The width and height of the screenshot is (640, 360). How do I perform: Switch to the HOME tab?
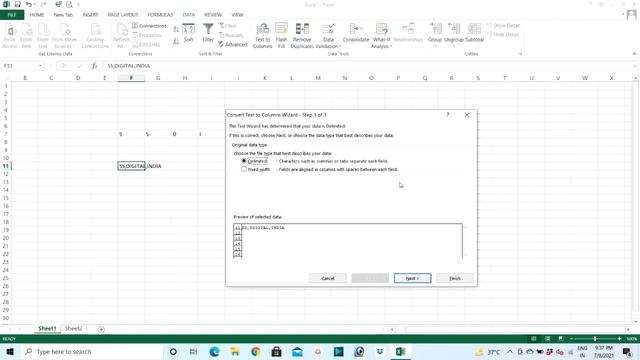37,15
